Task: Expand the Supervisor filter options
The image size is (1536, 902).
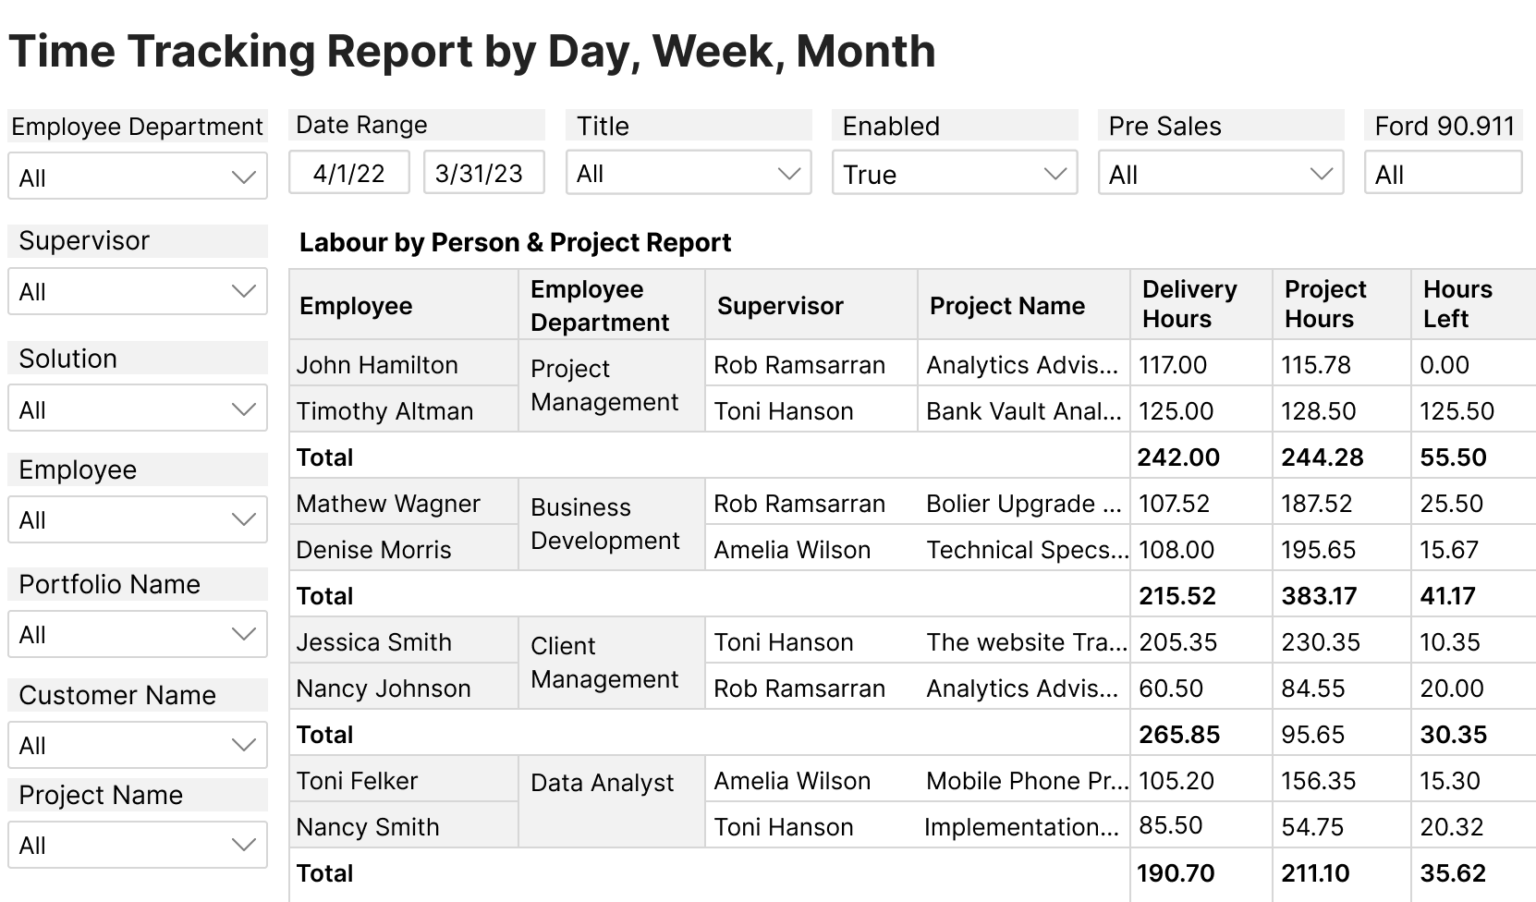Action: [137, 291]
